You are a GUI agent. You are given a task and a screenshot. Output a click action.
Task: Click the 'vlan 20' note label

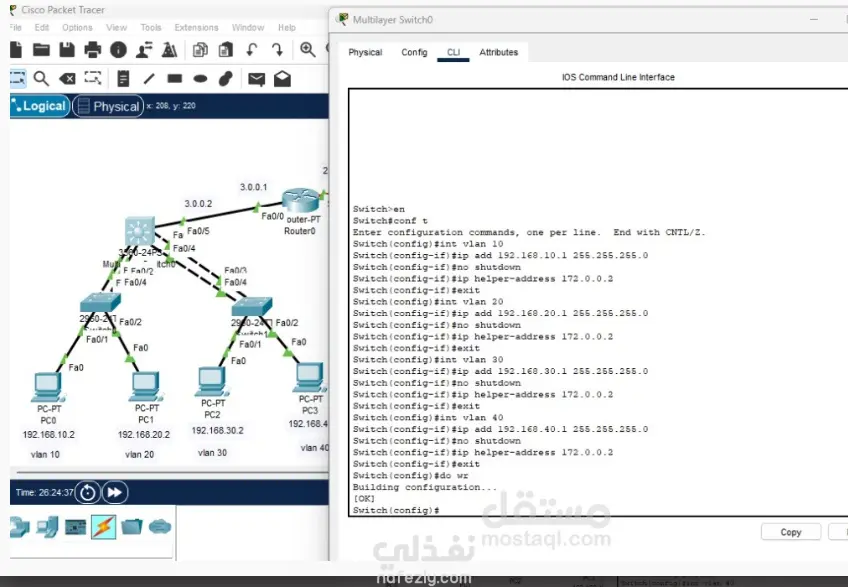click(x=140, y=454)
